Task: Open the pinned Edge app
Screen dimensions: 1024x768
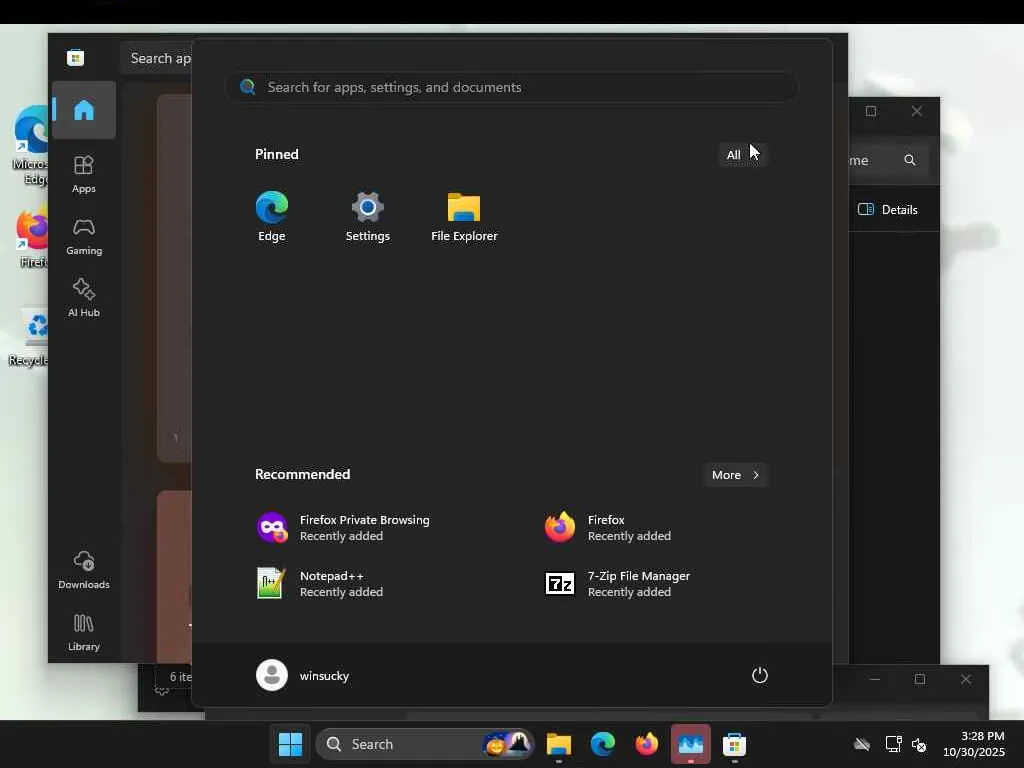Action: pyautogui.click(x=272, y=217)
